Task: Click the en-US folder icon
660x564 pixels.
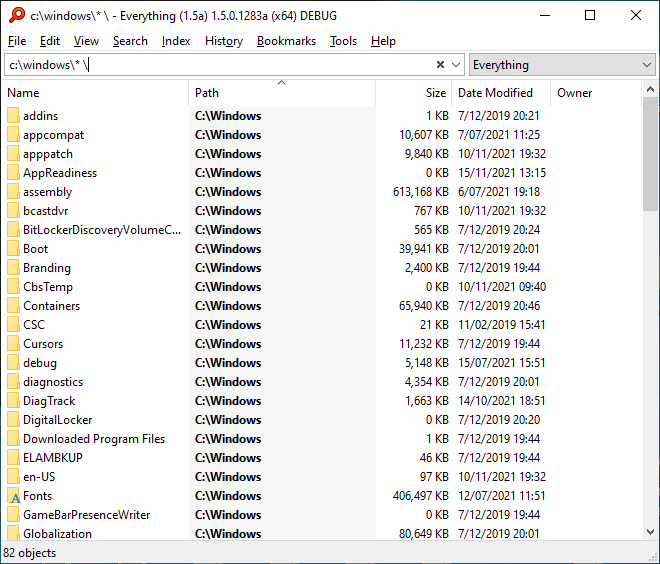Action: point(13,476)
